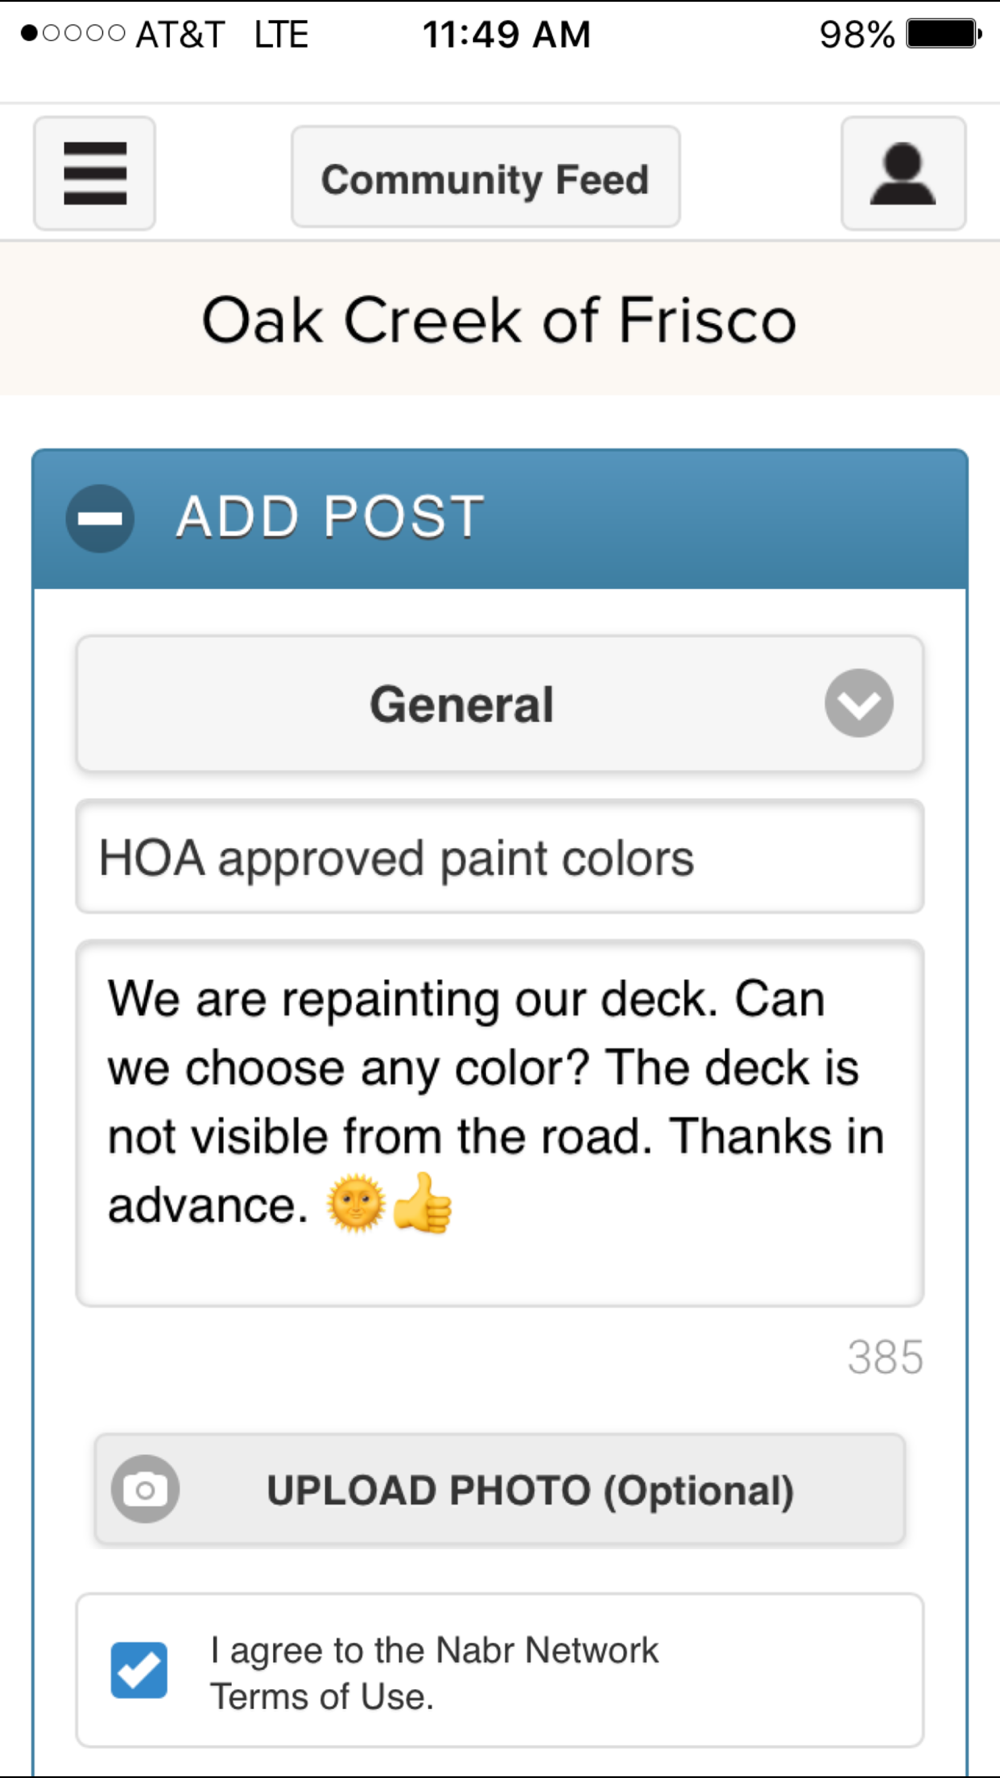Viewport: 1000px width, 1778px height.
Task: Open the General category dropdown
Action: click(500, 704)
